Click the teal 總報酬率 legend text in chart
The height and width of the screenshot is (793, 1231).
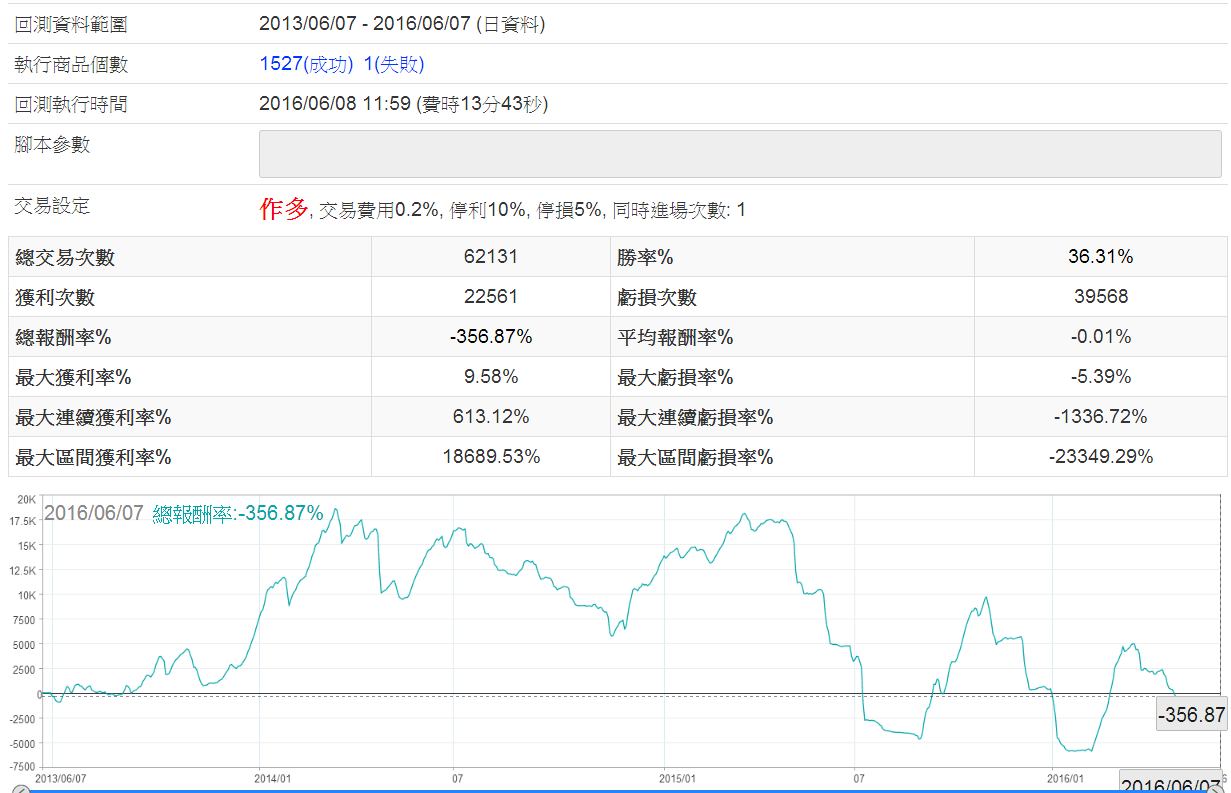(x=238, y=514)
